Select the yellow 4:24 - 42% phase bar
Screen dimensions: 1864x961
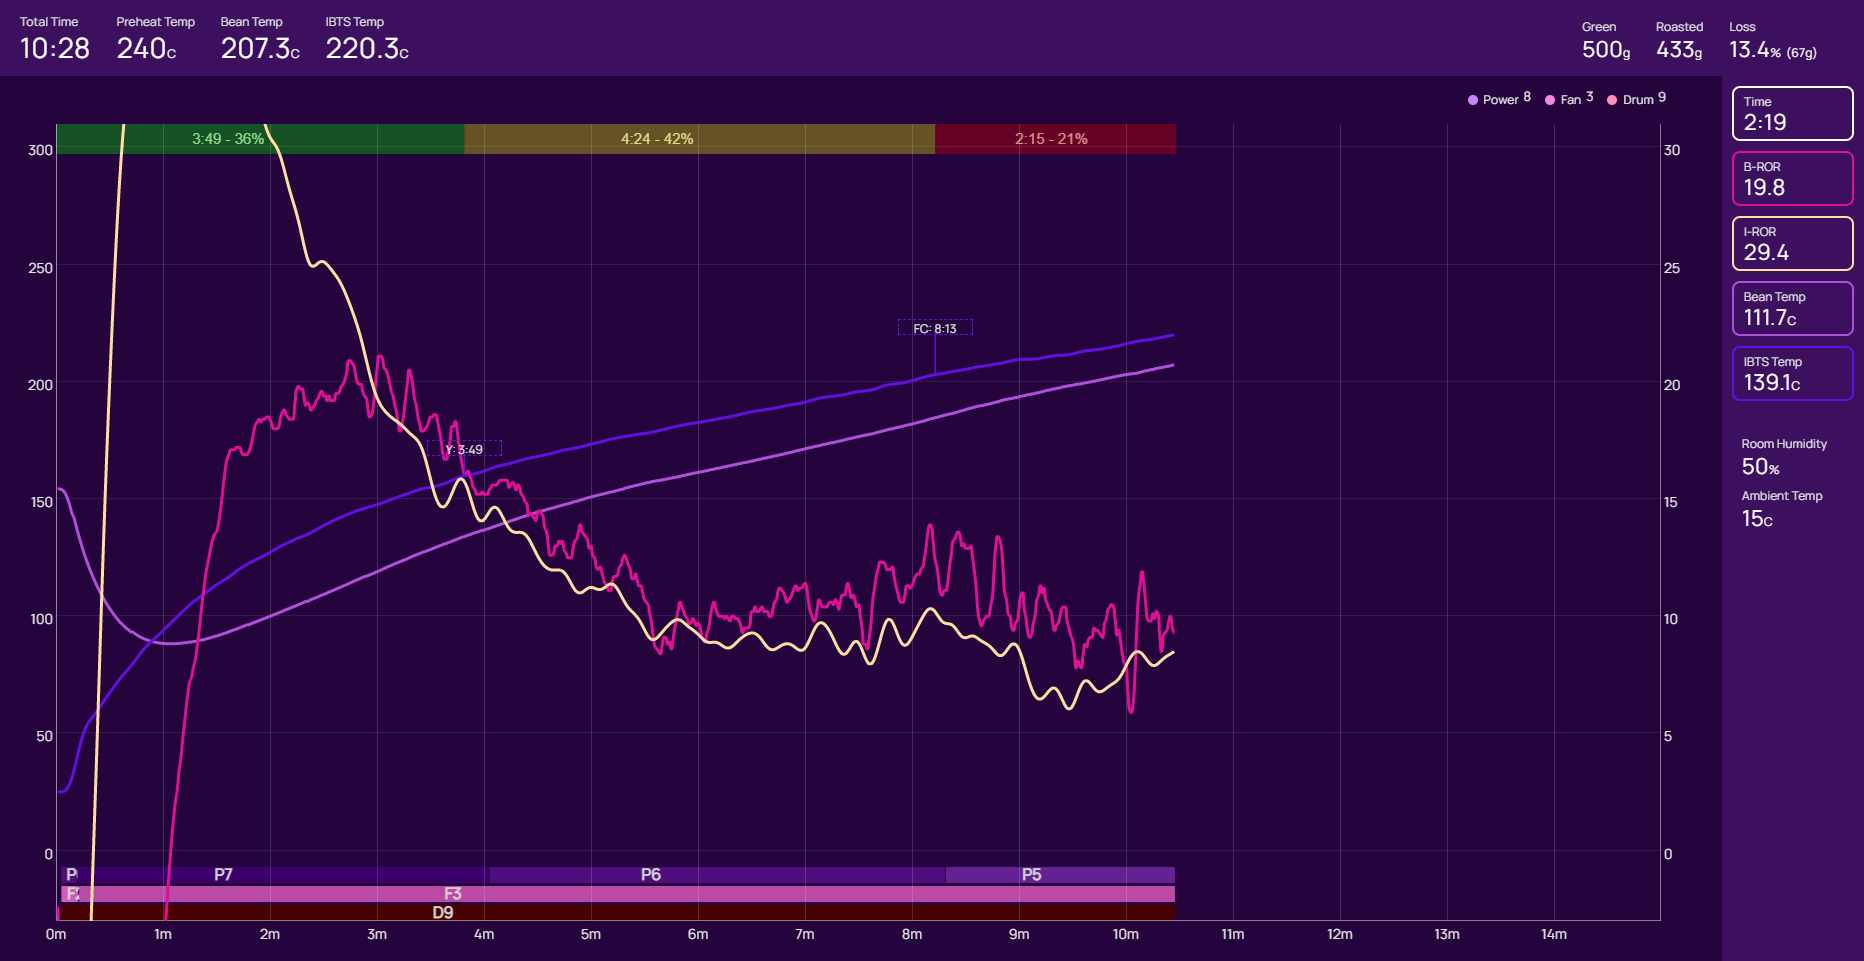[699, 139]
